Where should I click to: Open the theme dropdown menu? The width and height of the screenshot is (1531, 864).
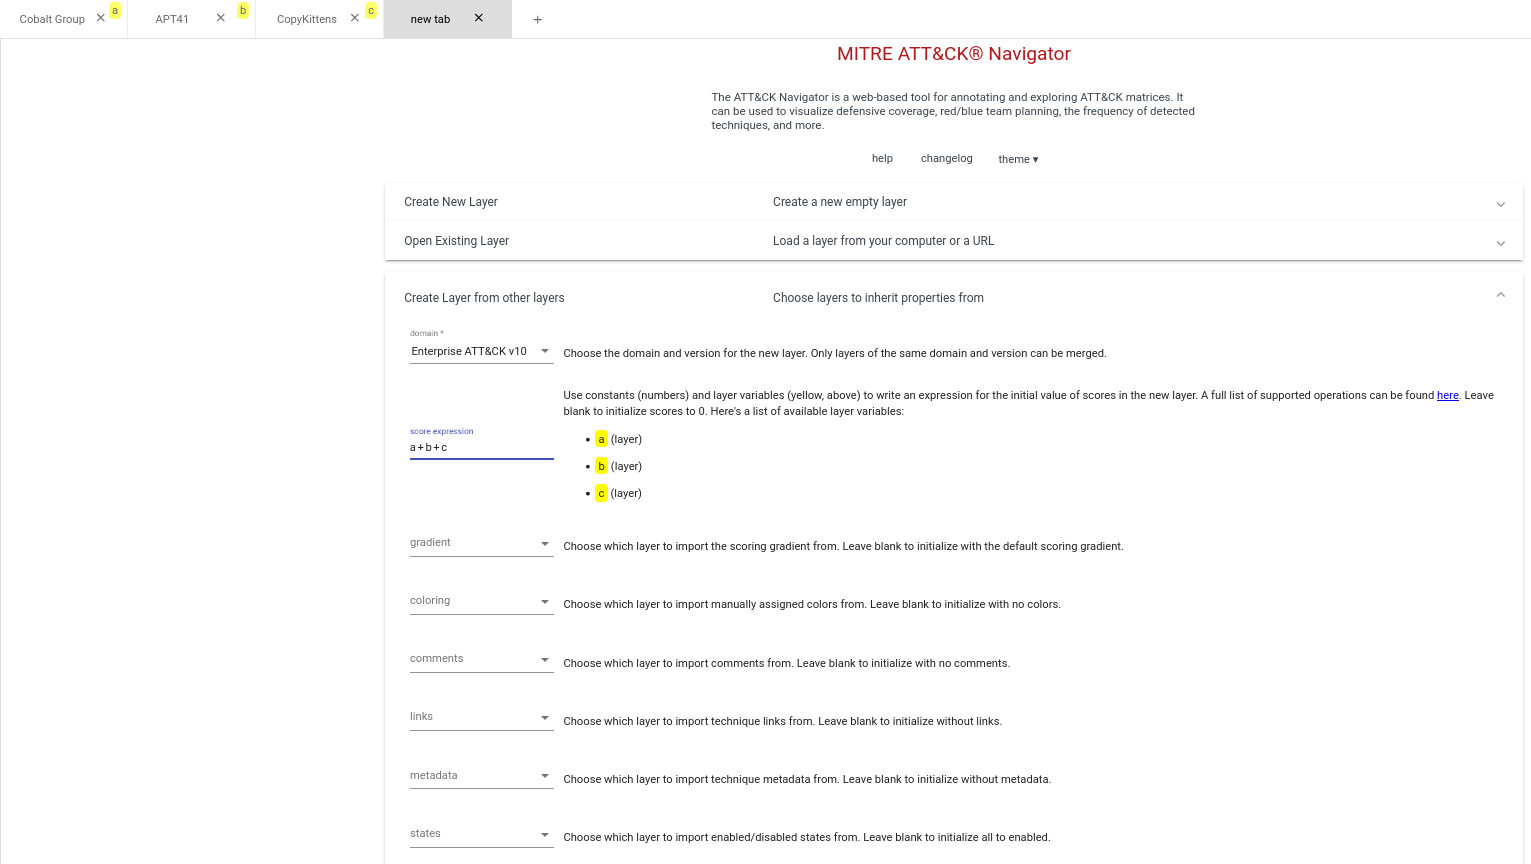[x=1018, y=159]
